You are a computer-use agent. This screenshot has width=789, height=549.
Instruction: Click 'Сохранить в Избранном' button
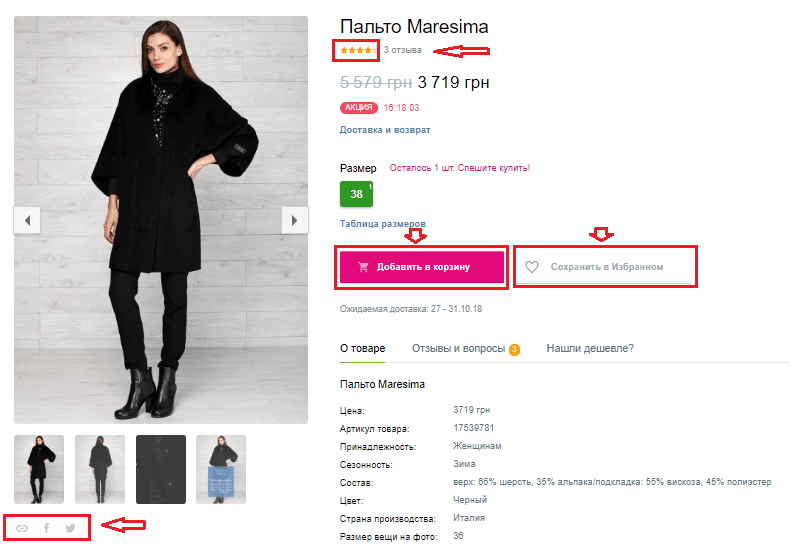click(x=605, y=267)
